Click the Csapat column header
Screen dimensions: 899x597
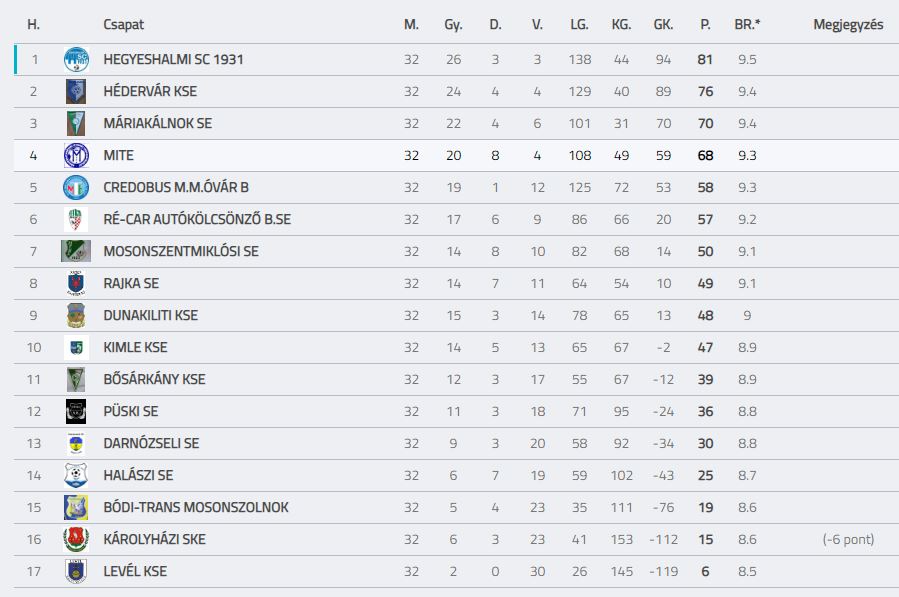tap(123, 25)
